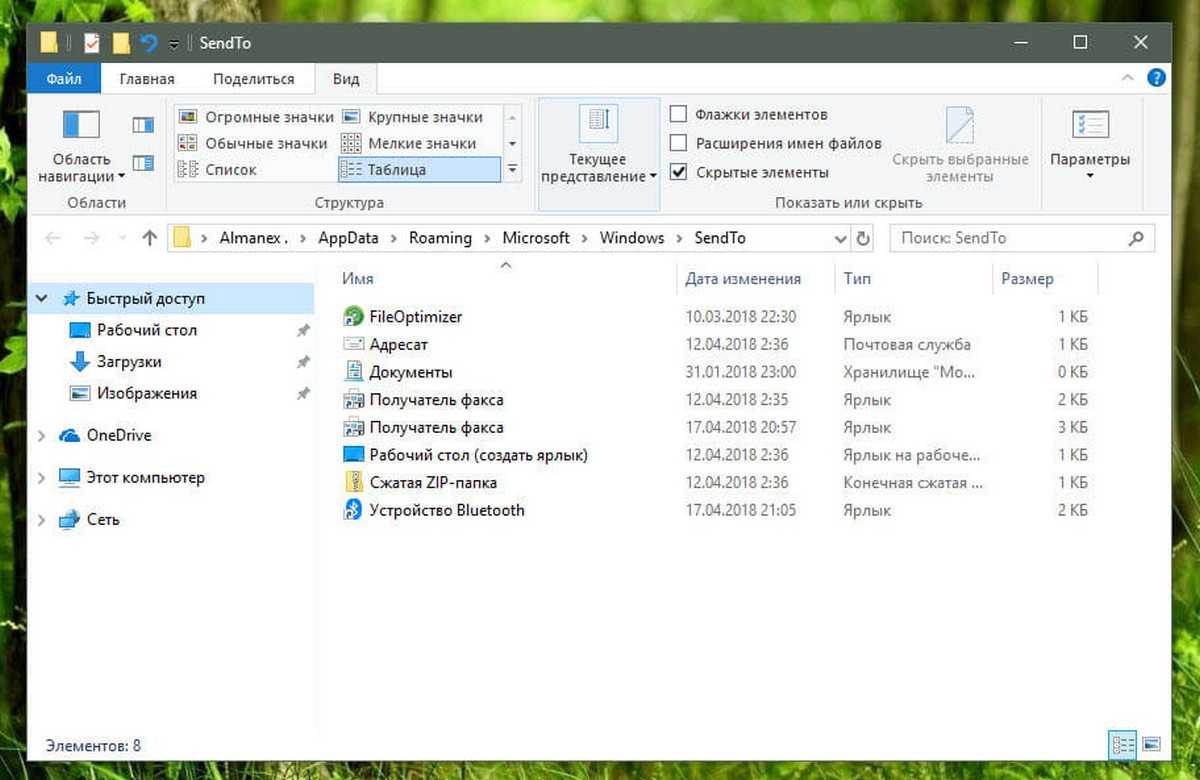
Task: Expand the Этот компьютер tree node
Action: tap(41, 478)
